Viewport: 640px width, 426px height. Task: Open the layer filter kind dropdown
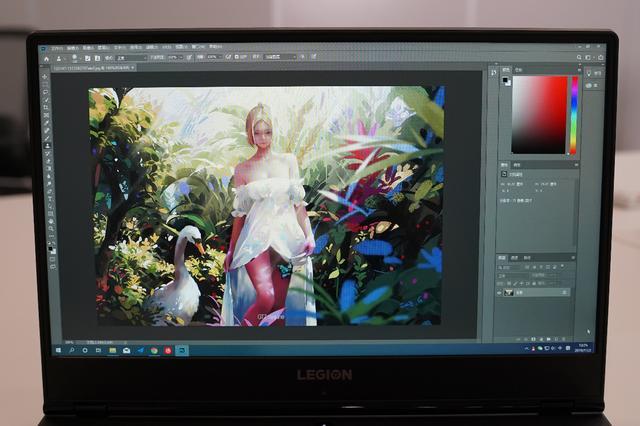click(511, 267)
